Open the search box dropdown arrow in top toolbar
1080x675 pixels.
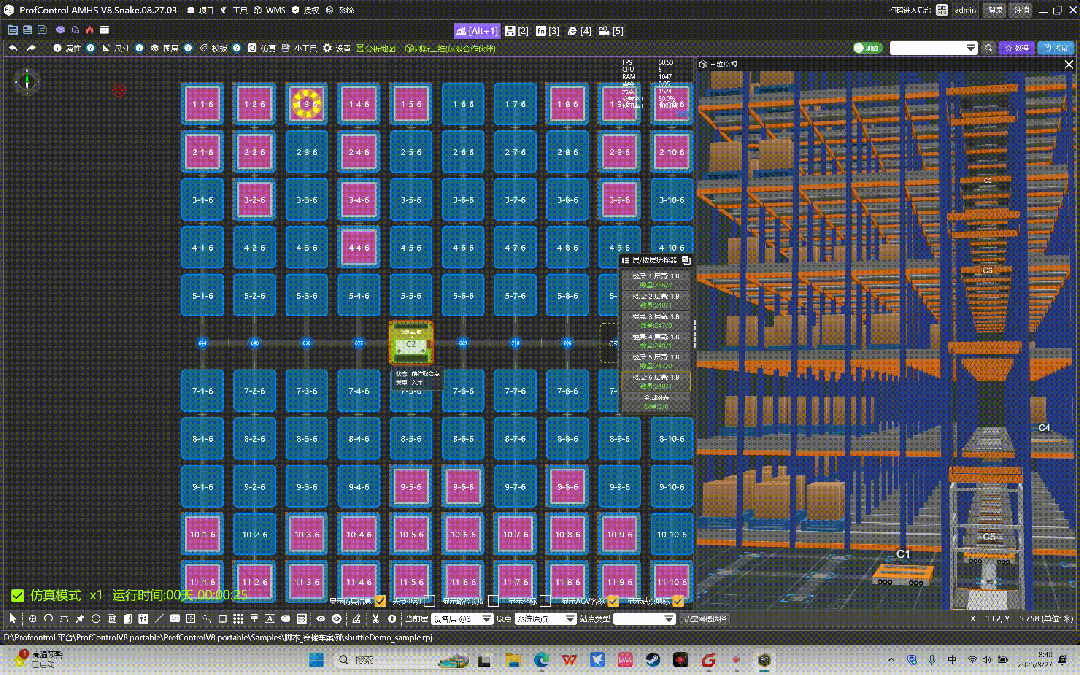(x=970, y=48)
